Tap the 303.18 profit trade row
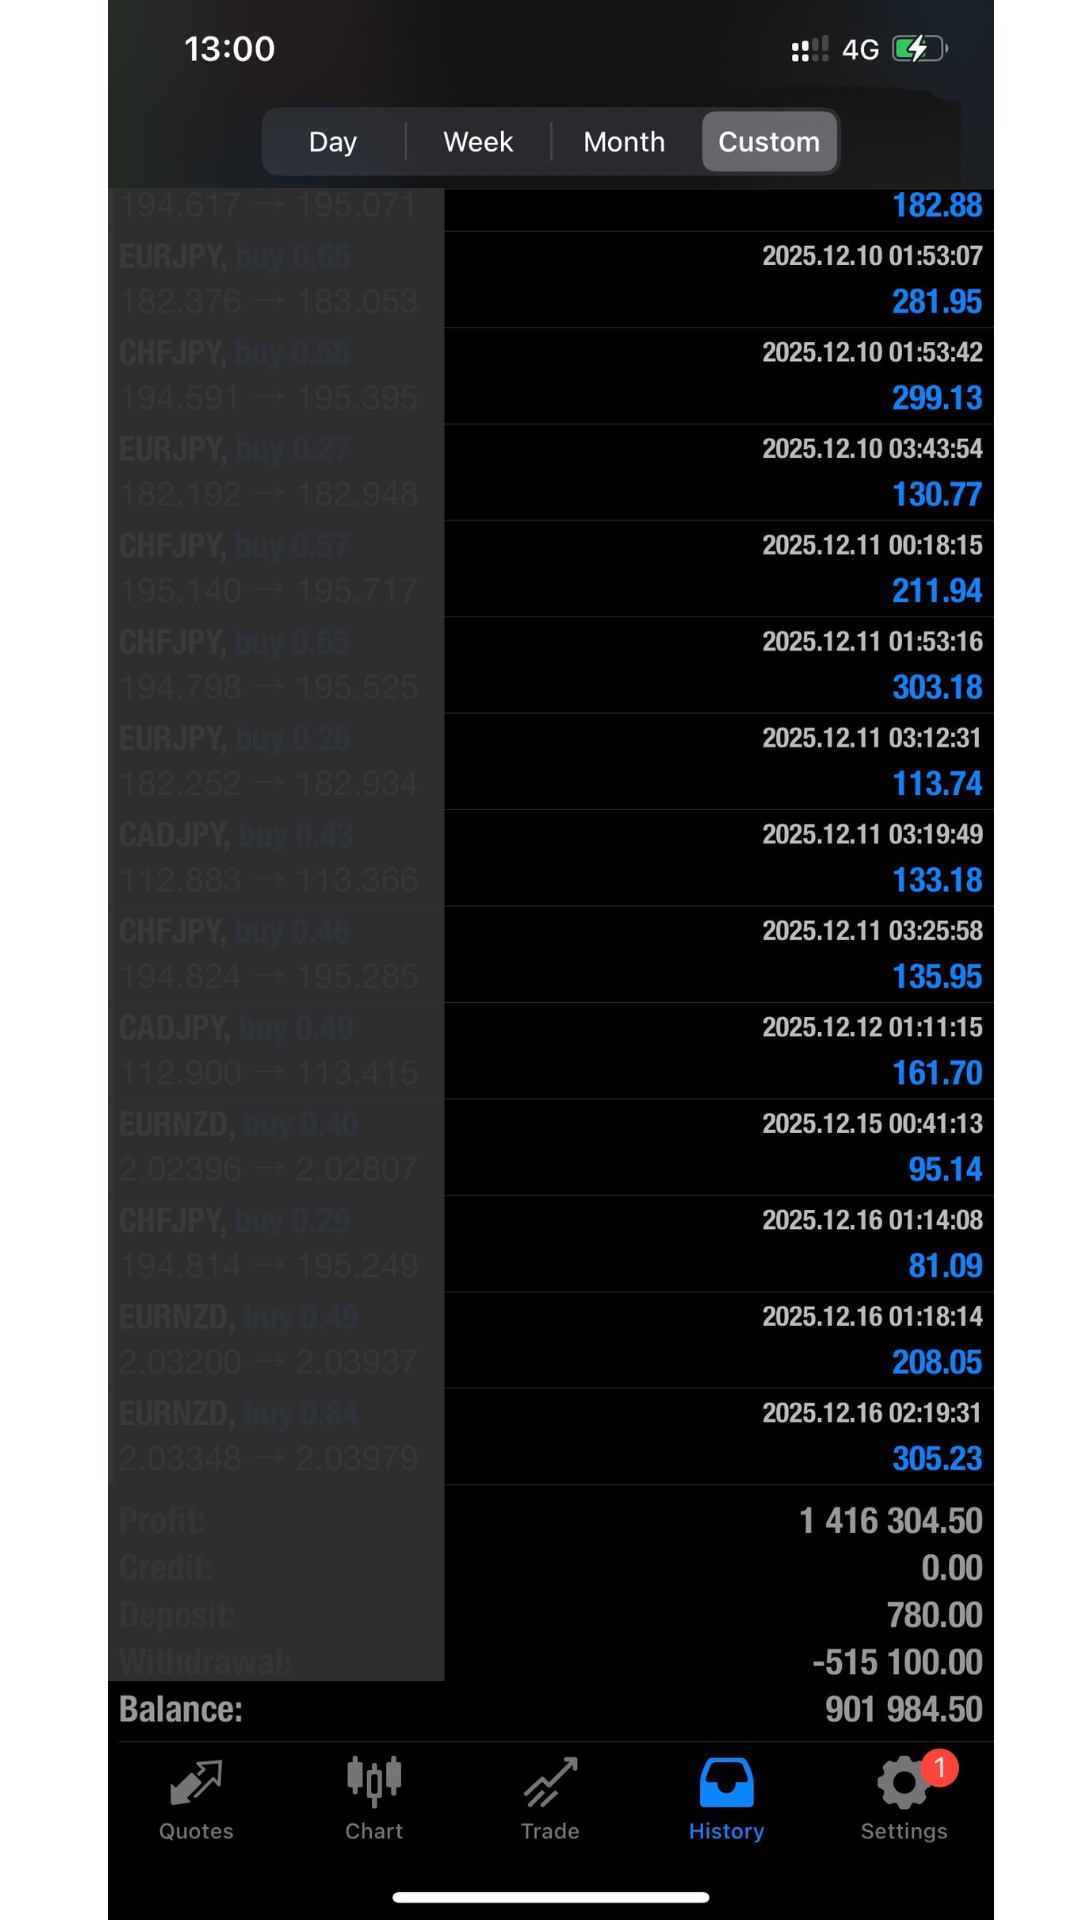The image size is (1080, 1920). (718, 665)
